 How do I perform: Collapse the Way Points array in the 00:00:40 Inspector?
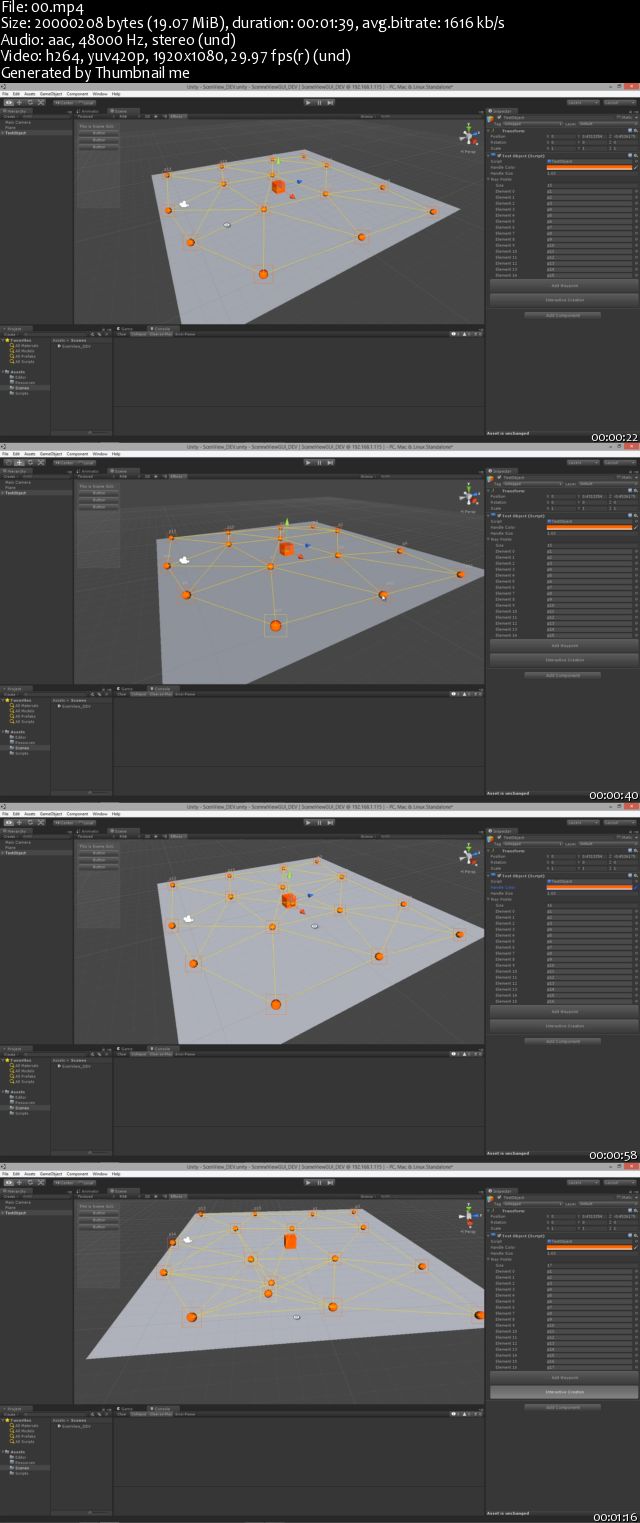[x=487, y=539]
